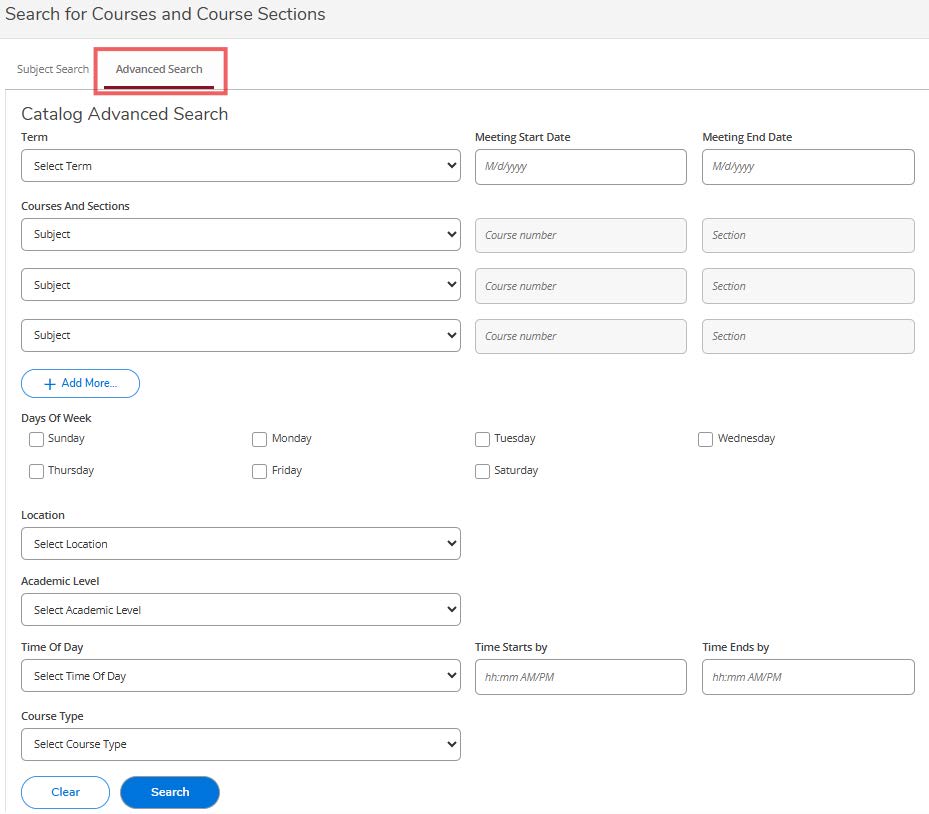Click the Clear button
This screenshot has height=814, width=929.
65,792
